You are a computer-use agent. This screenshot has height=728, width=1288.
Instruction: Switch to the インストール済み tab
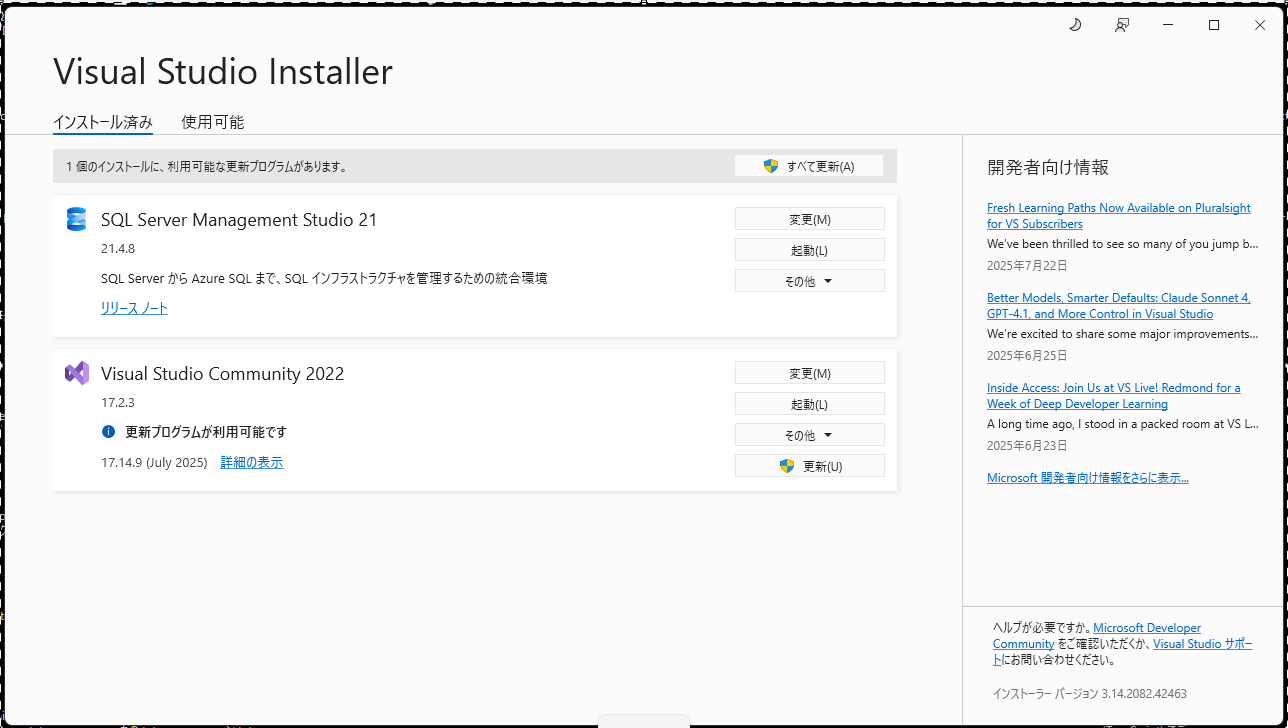tap(103, 122)
